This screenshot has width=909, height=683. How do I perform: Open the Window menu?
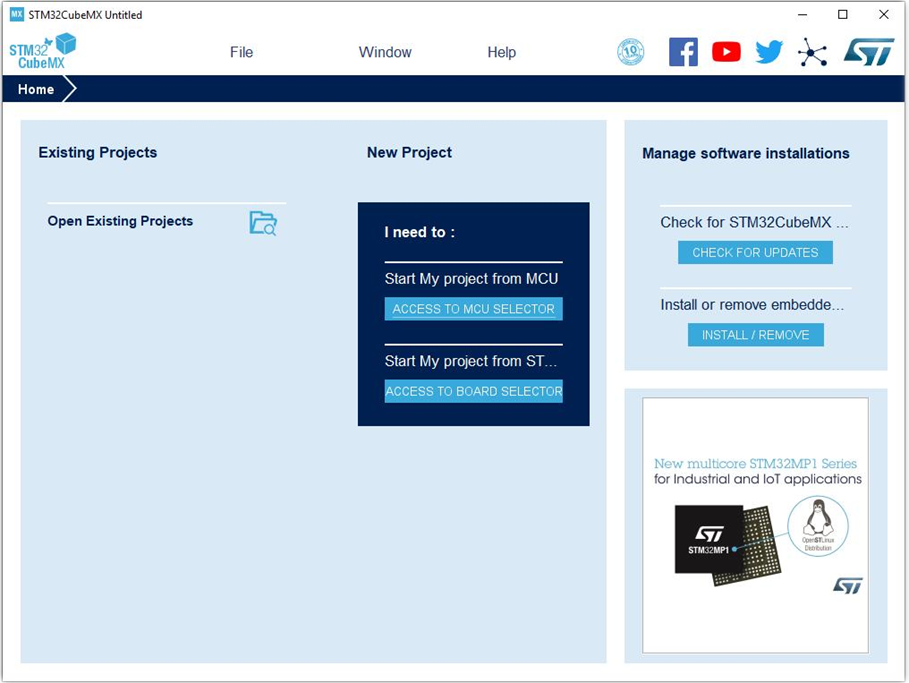[x=385, y=52]
